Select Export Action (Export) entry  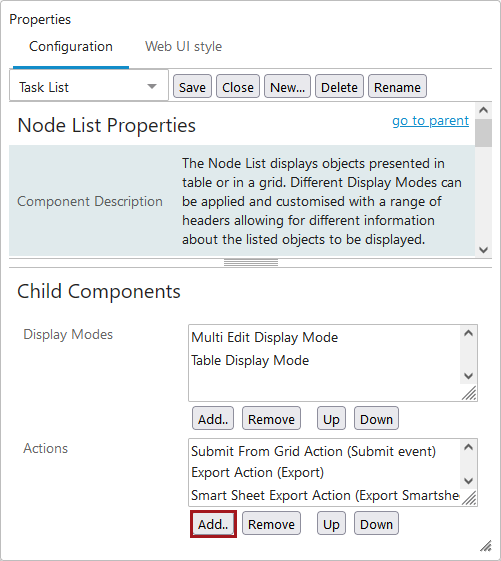click(x=257, y=473)
